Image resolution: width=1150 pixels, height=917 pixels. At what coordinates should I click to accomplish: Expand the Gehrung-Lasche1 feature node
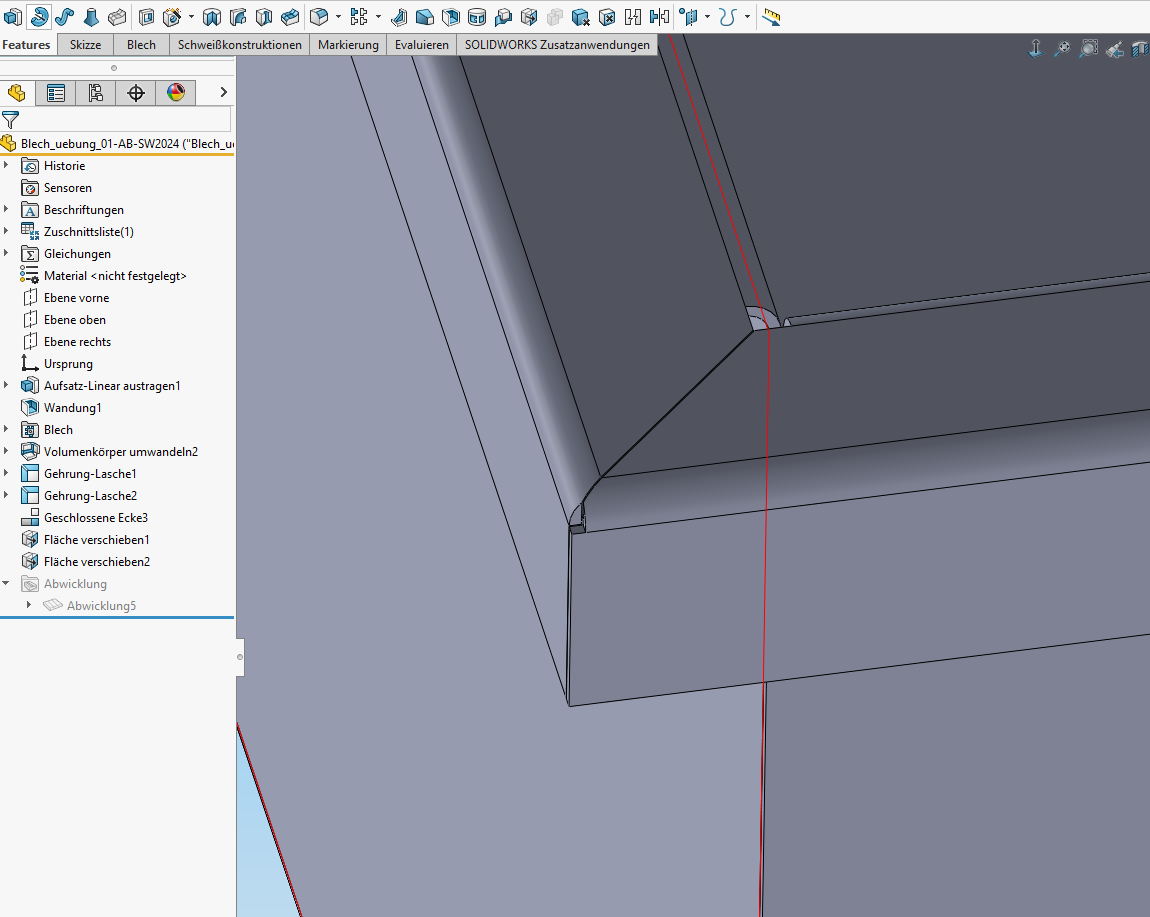pos(7,474)
